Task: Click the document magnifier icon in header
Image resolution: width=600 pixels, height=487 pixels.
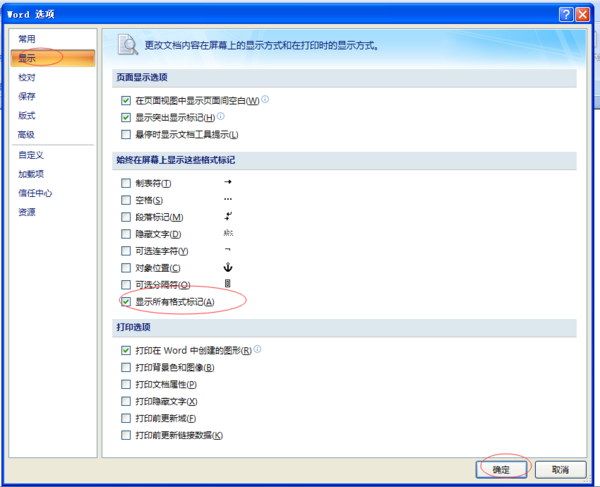Action: point(128,44)
